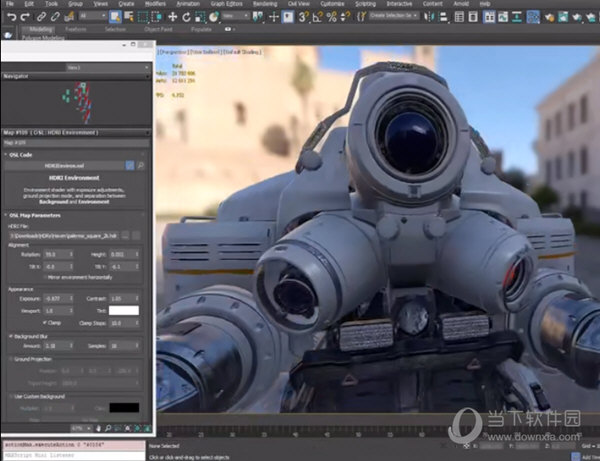Toggle the Scene Explorer icon

(459, 17)
